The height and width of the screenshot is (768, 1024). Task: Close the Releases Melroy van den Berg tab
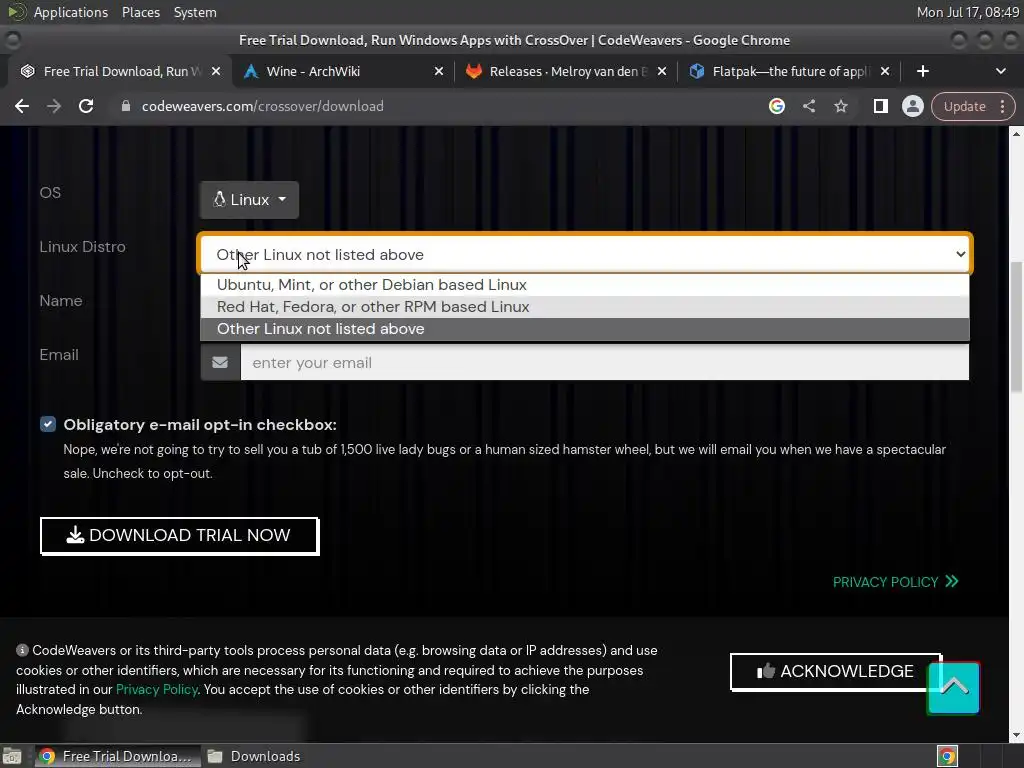click(x=662, y=71)
